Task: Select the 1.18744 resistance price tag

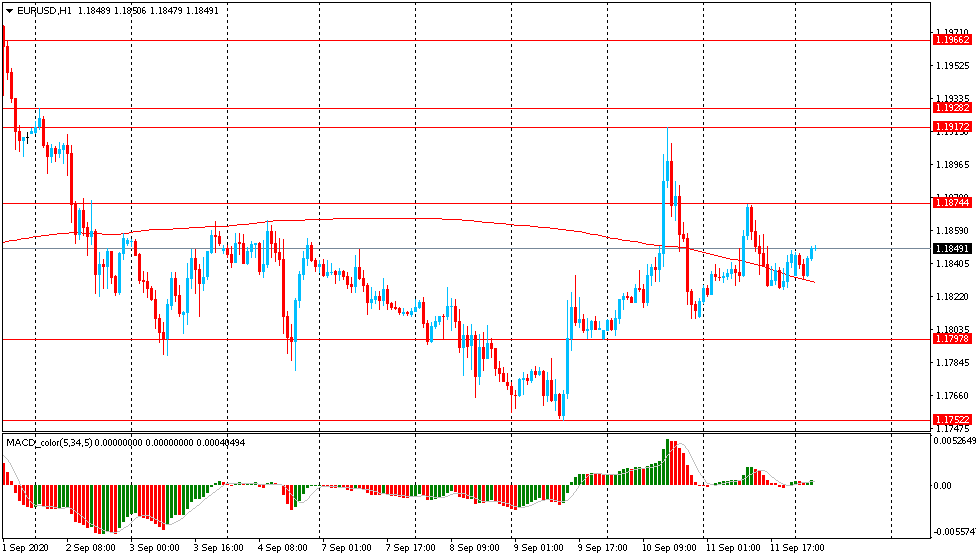Action: tap(951, 203)
